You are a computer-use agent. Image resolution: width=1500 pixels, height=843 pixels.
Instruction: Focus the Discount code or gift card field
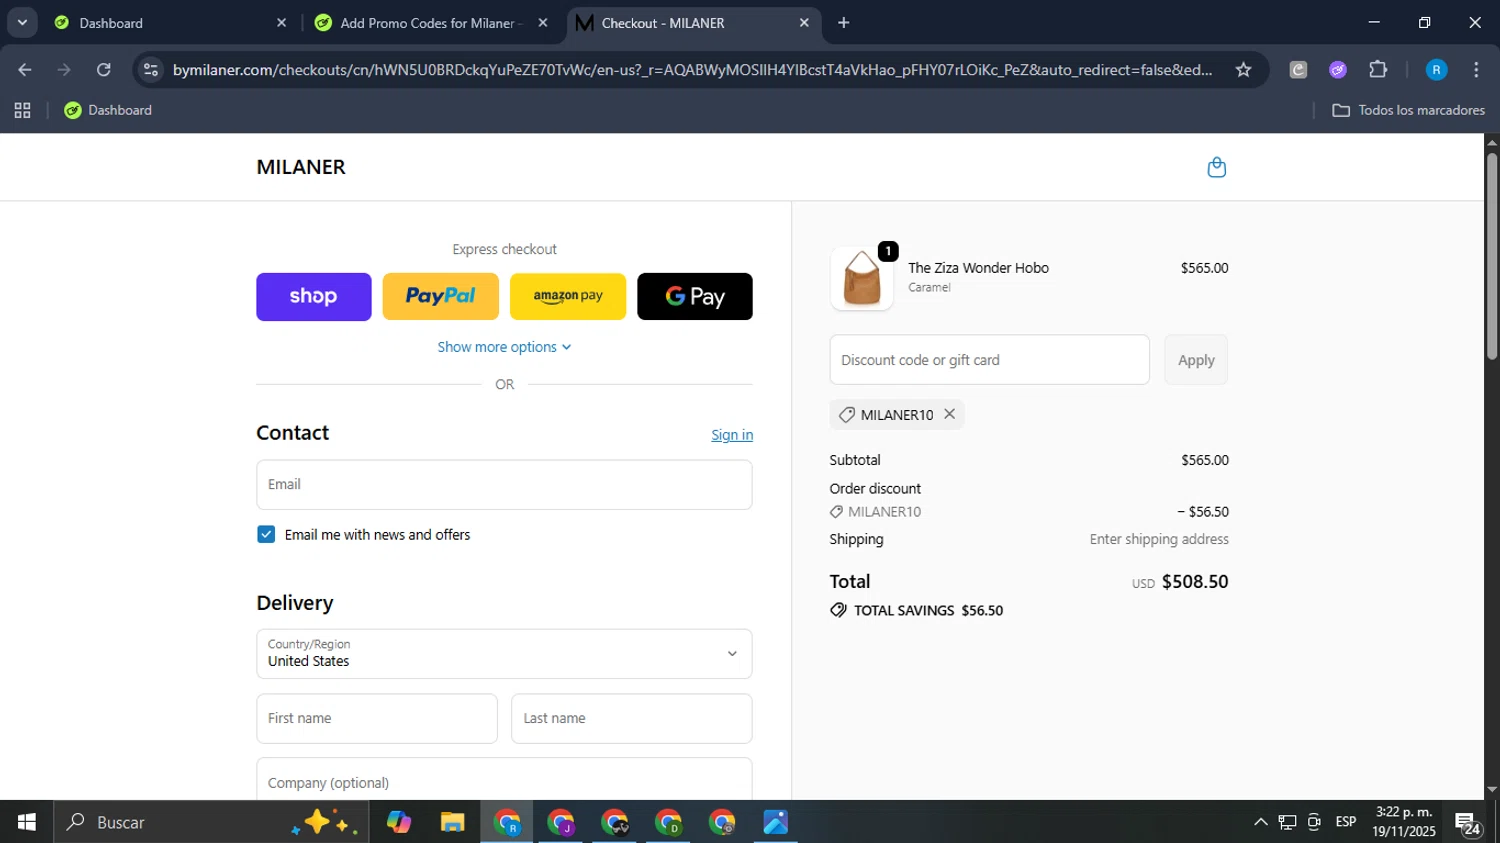click(989, 360)
